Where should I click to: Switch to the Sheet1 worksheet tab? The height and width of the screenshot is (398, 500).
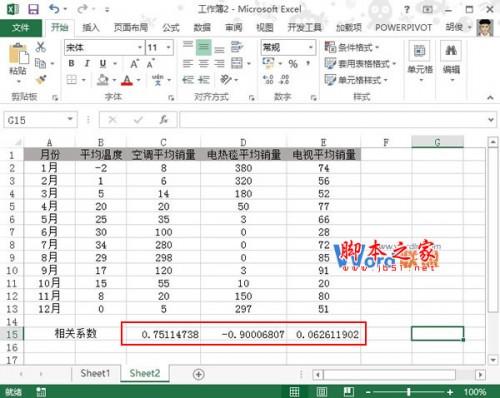pos(95,373)
